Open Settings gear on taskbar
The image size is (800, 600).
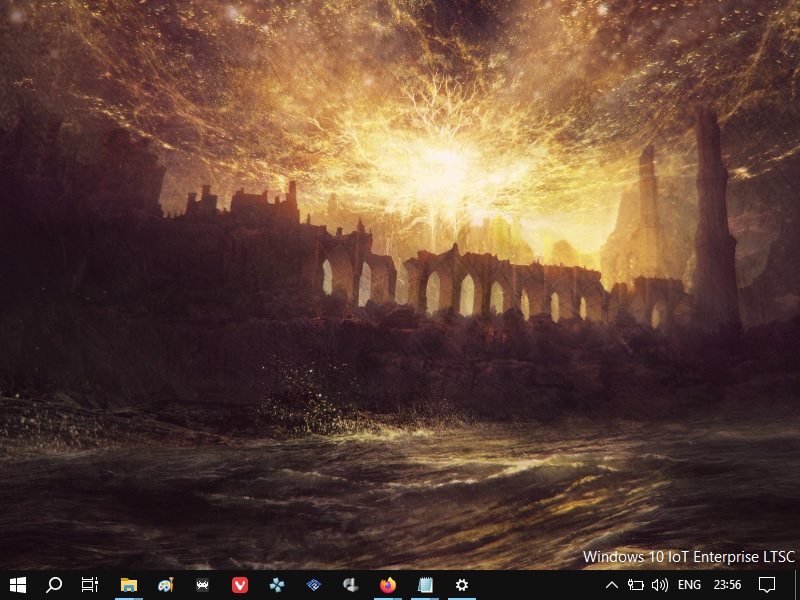(462, 585)
